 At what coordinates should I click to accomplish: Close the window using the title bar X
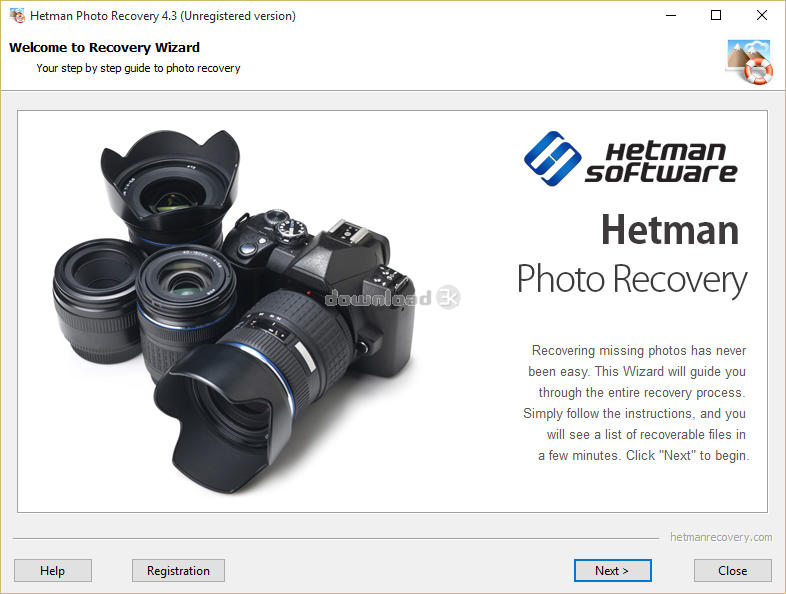coord(762,16)
